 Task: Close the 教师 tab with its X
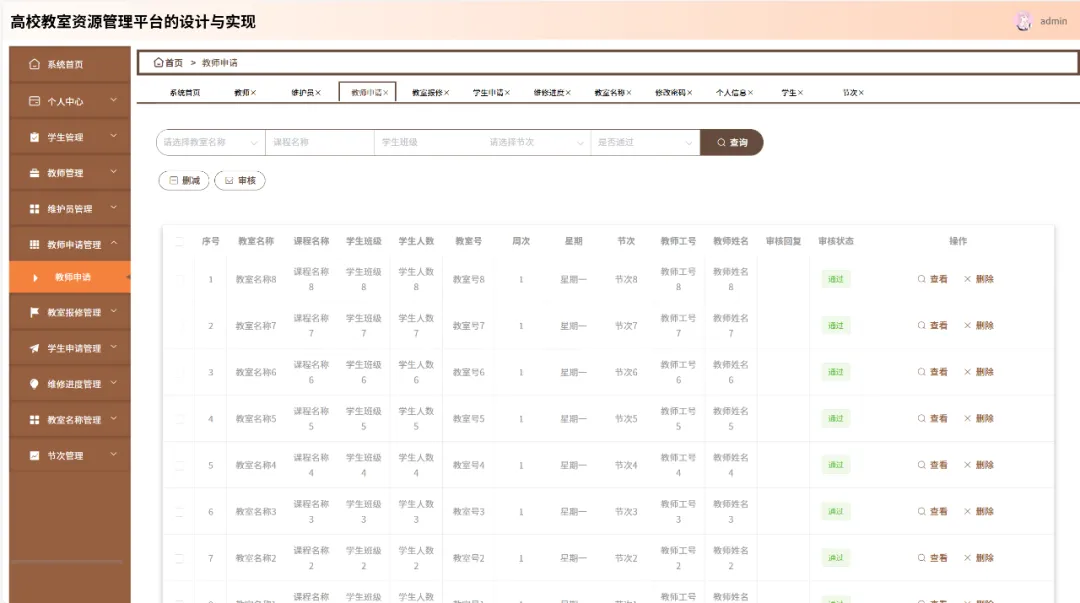[x=253, y=92]
